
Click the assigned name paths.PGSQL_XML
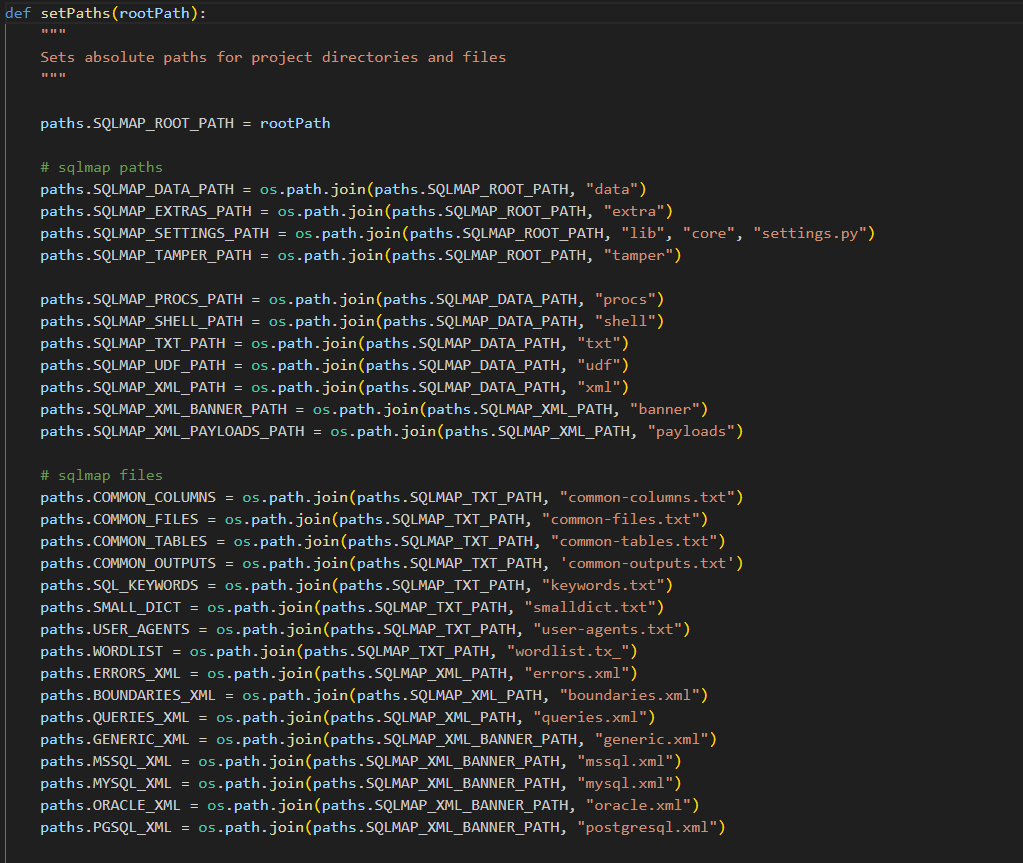pos(106,827)
